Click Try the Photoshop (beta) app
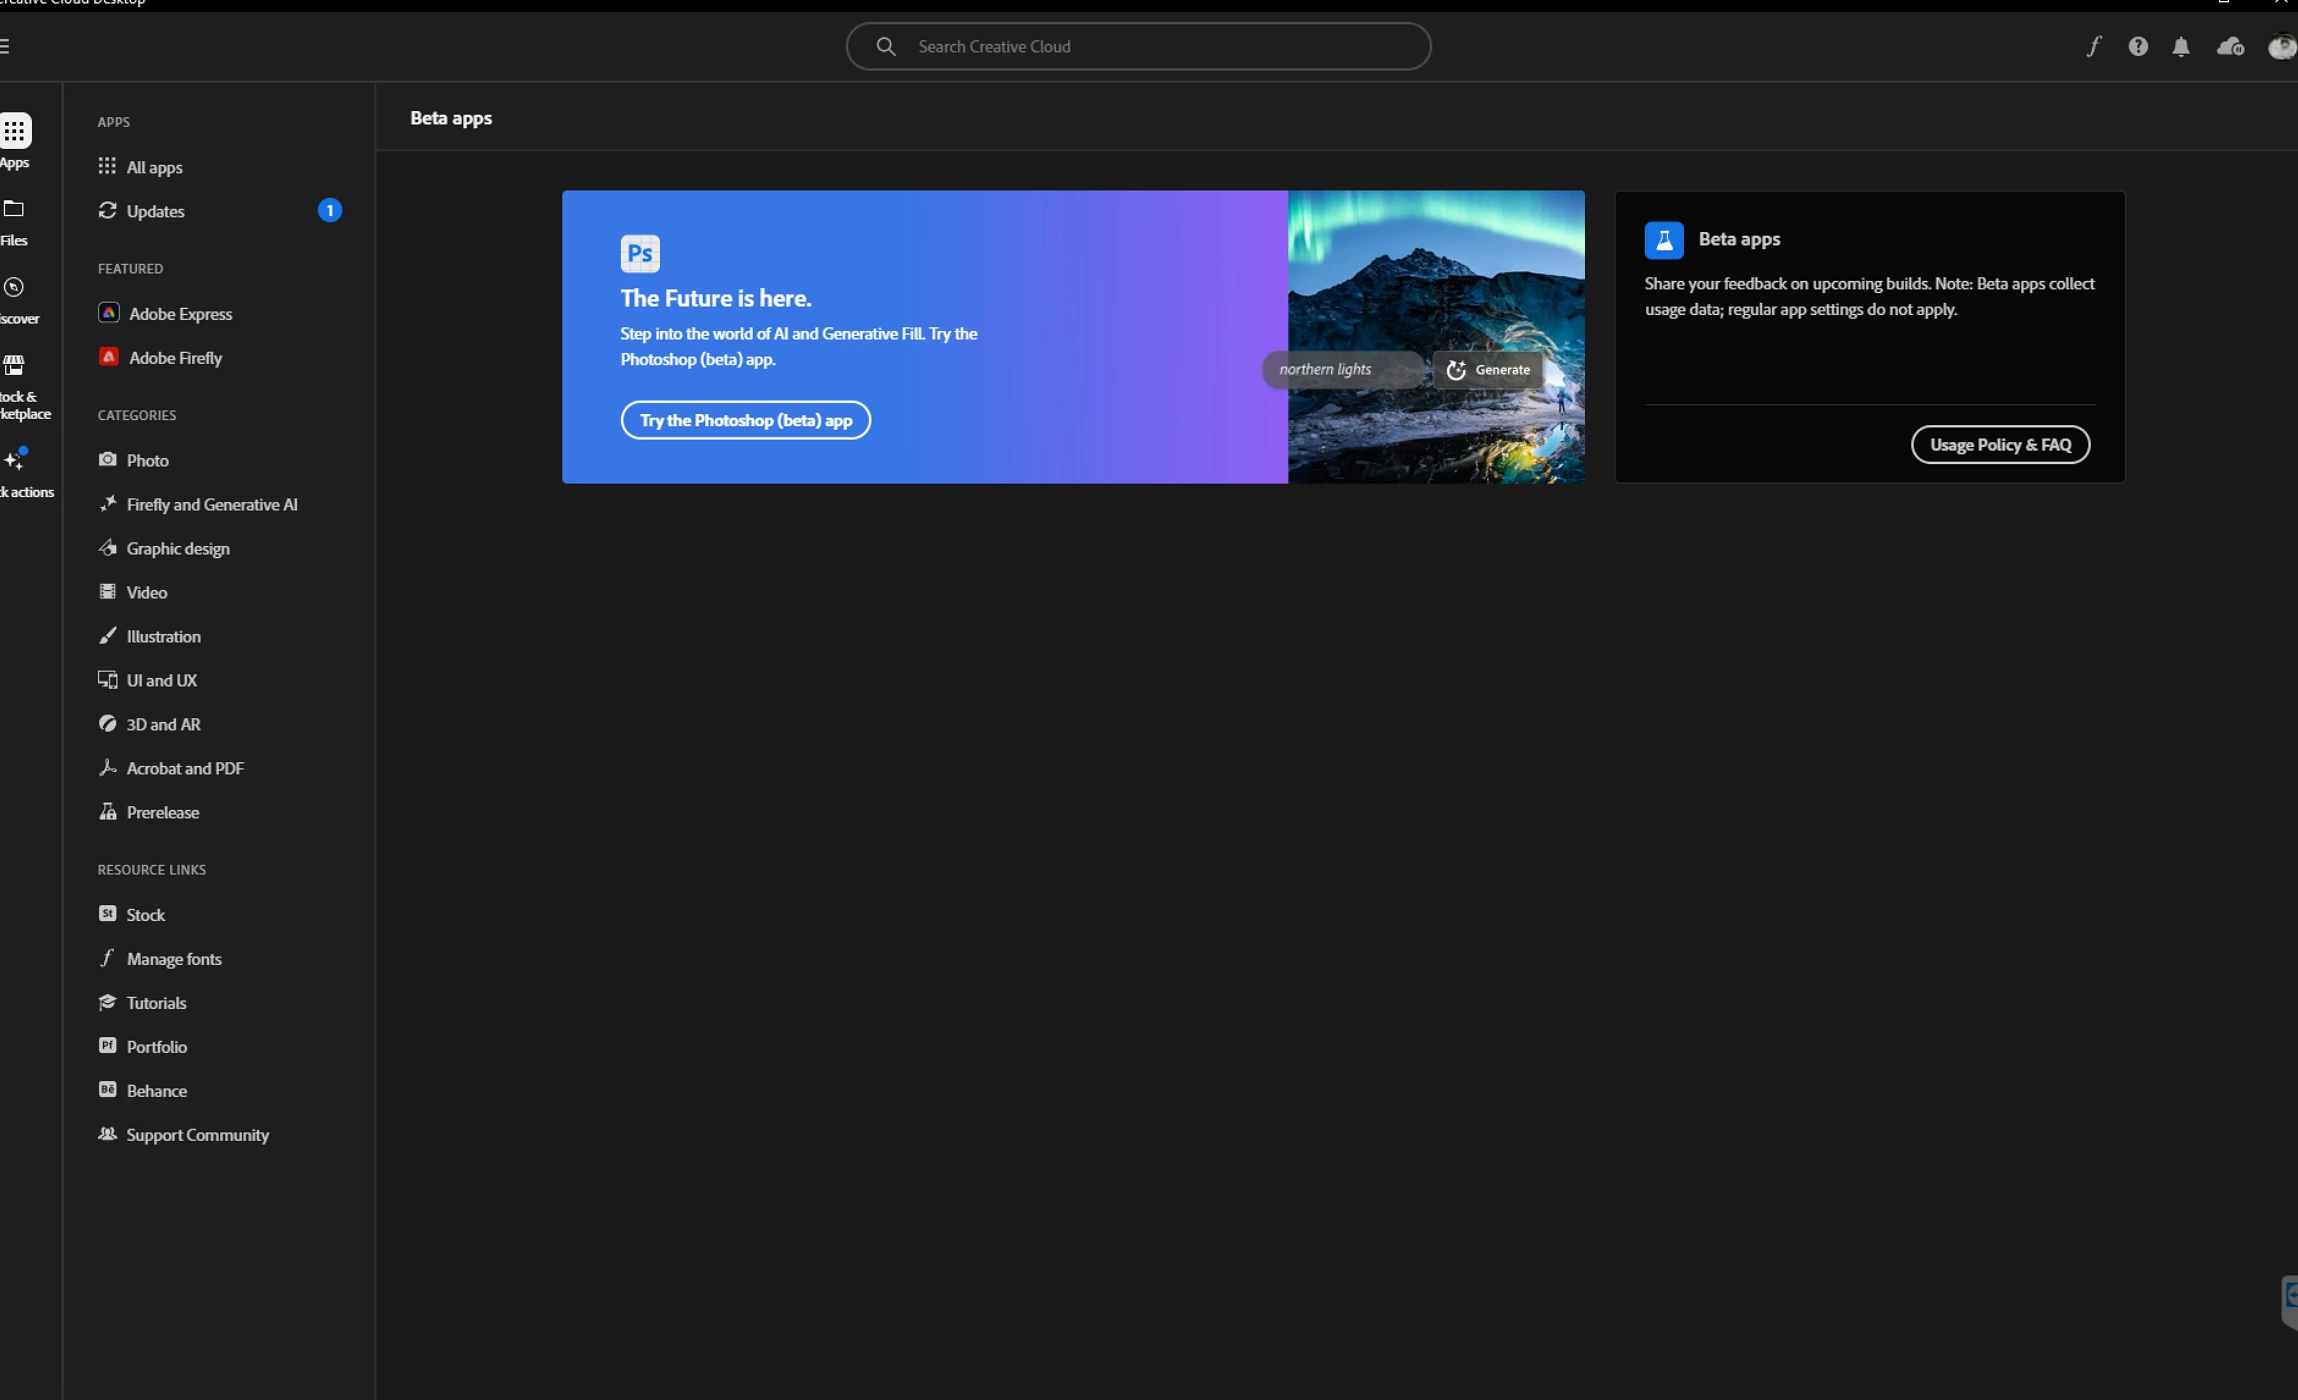 click(x=745, y=420)
